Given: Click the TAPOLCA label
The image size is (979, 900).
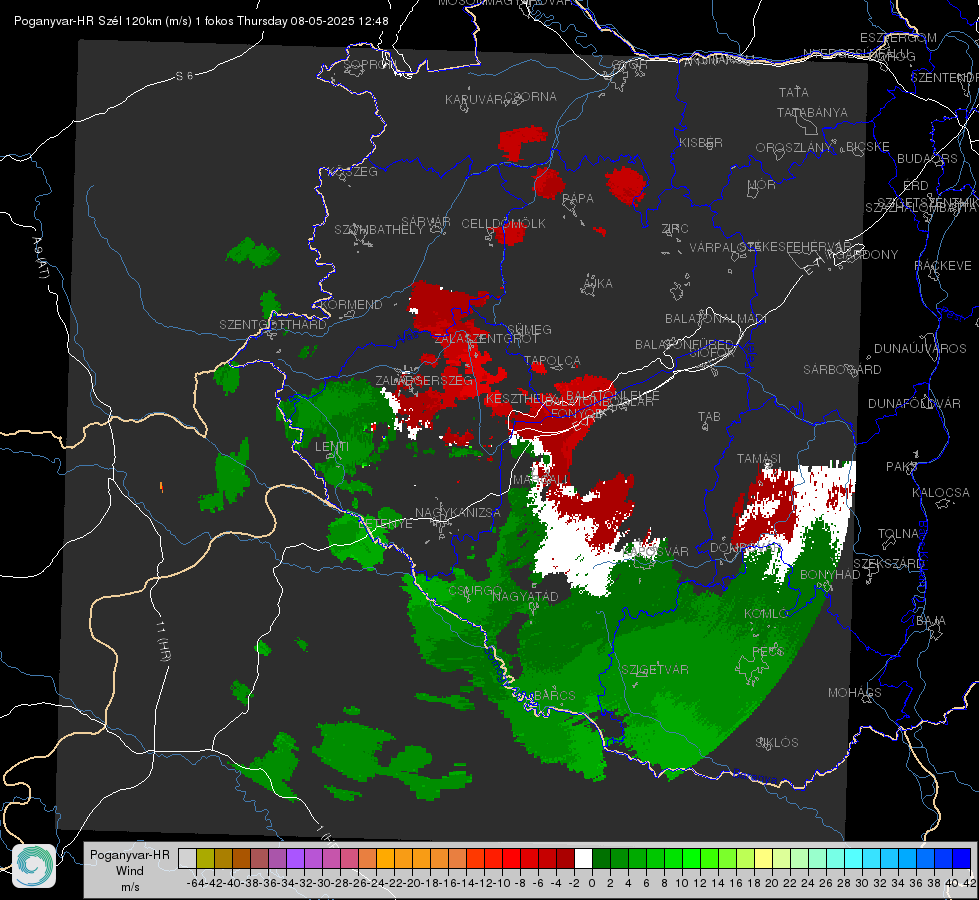Looking at the screenshot, I should point(552,361).
